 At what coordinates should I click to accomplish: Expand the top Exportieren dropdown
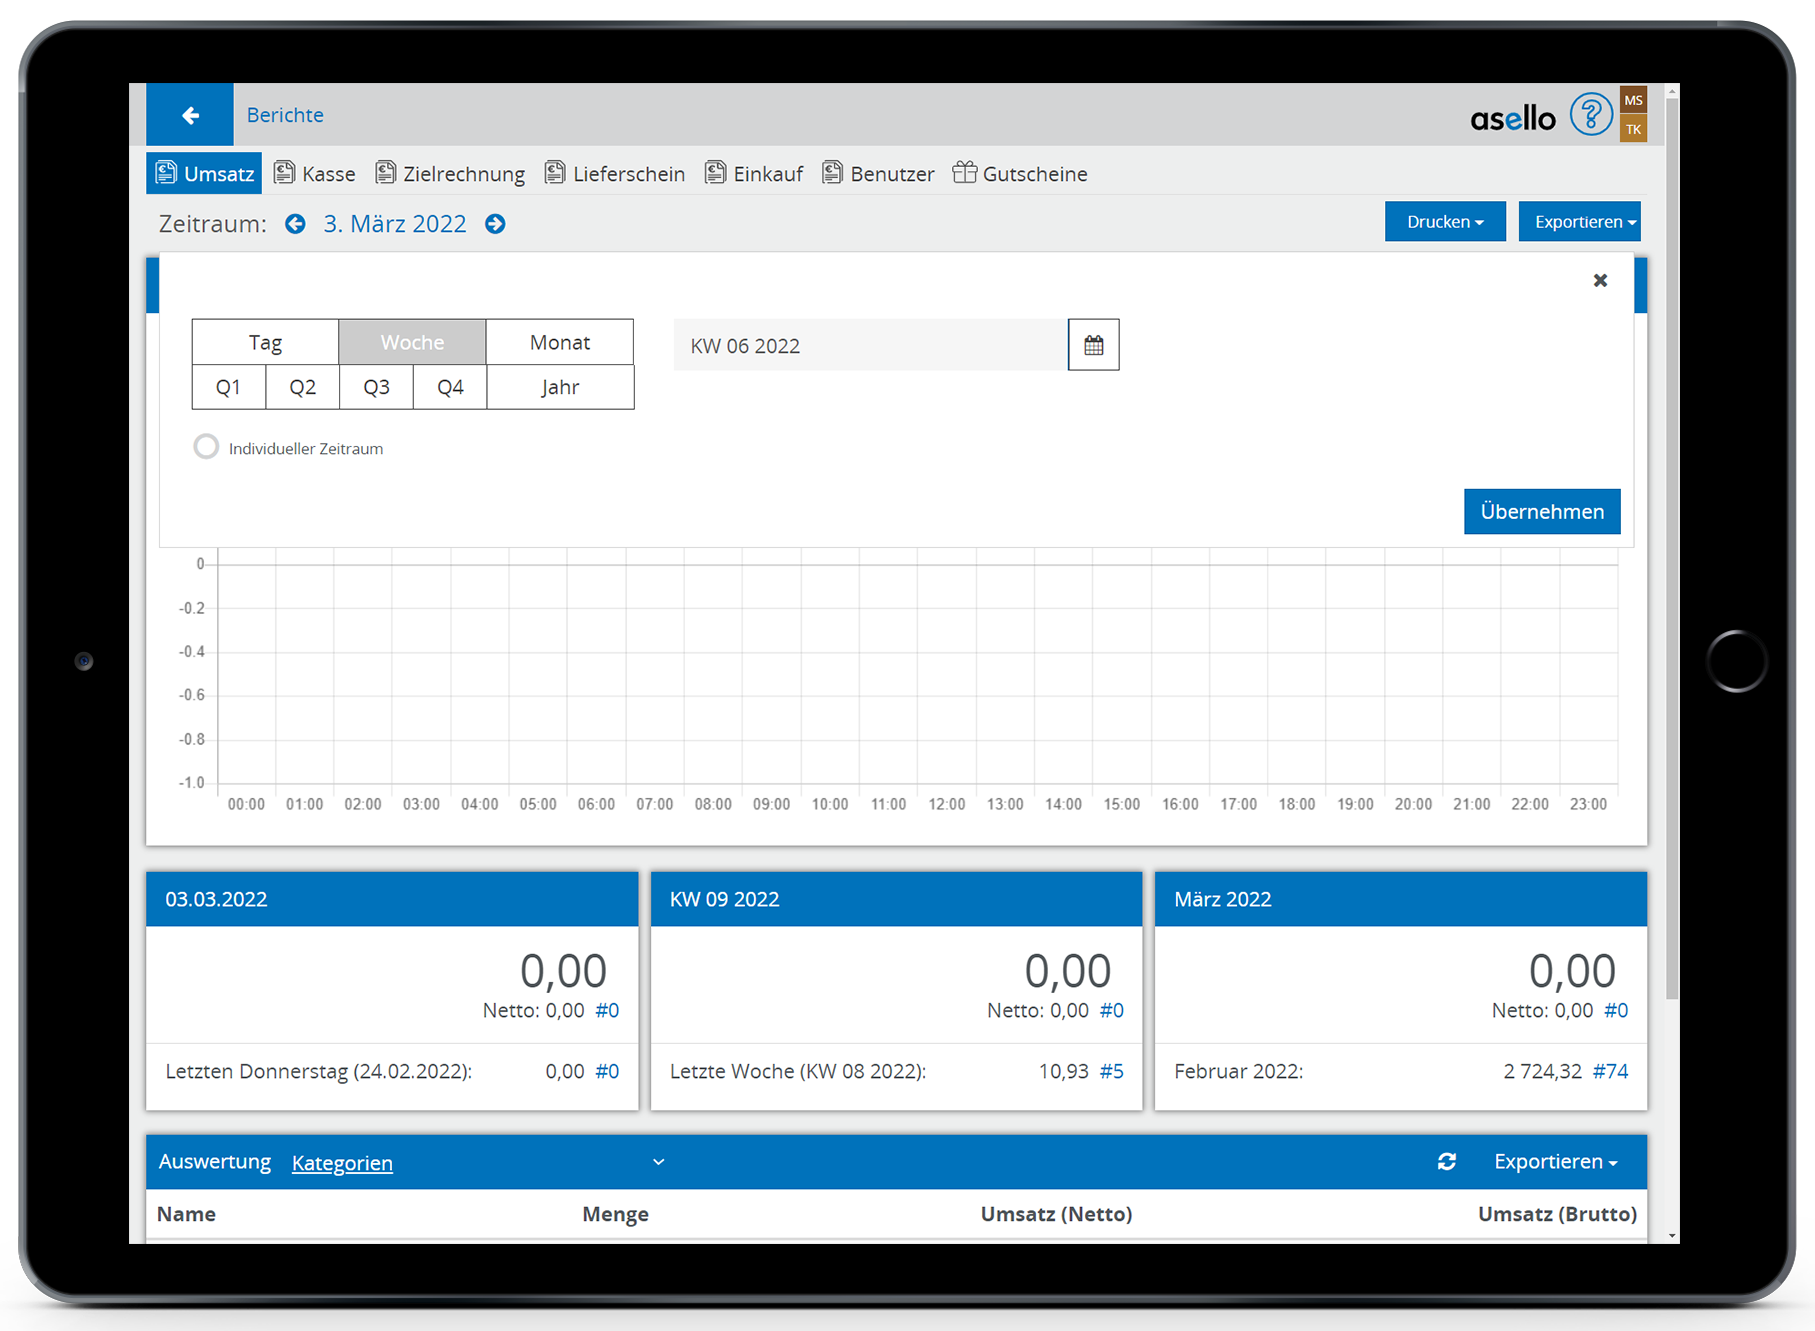click(1579, 222)
